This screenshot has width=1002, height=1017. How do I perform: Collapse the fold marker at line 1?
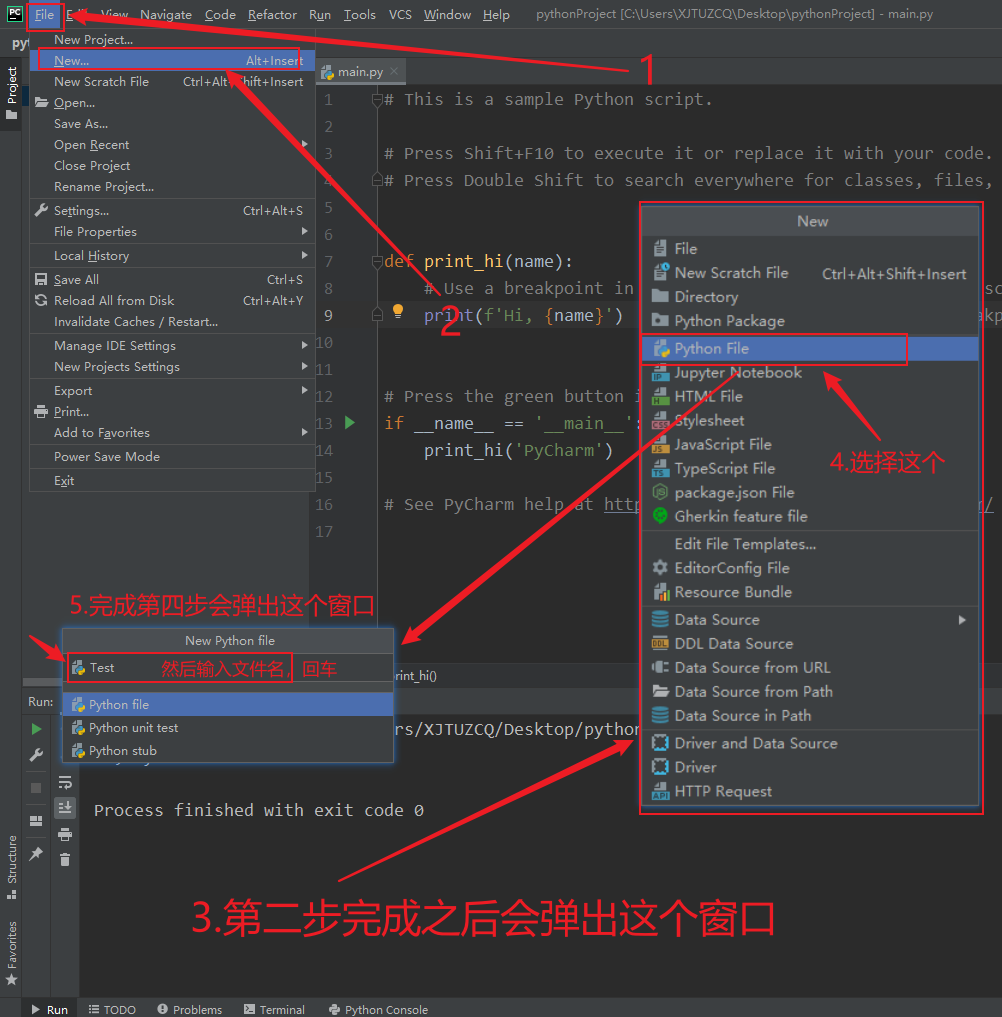point(377,100)
